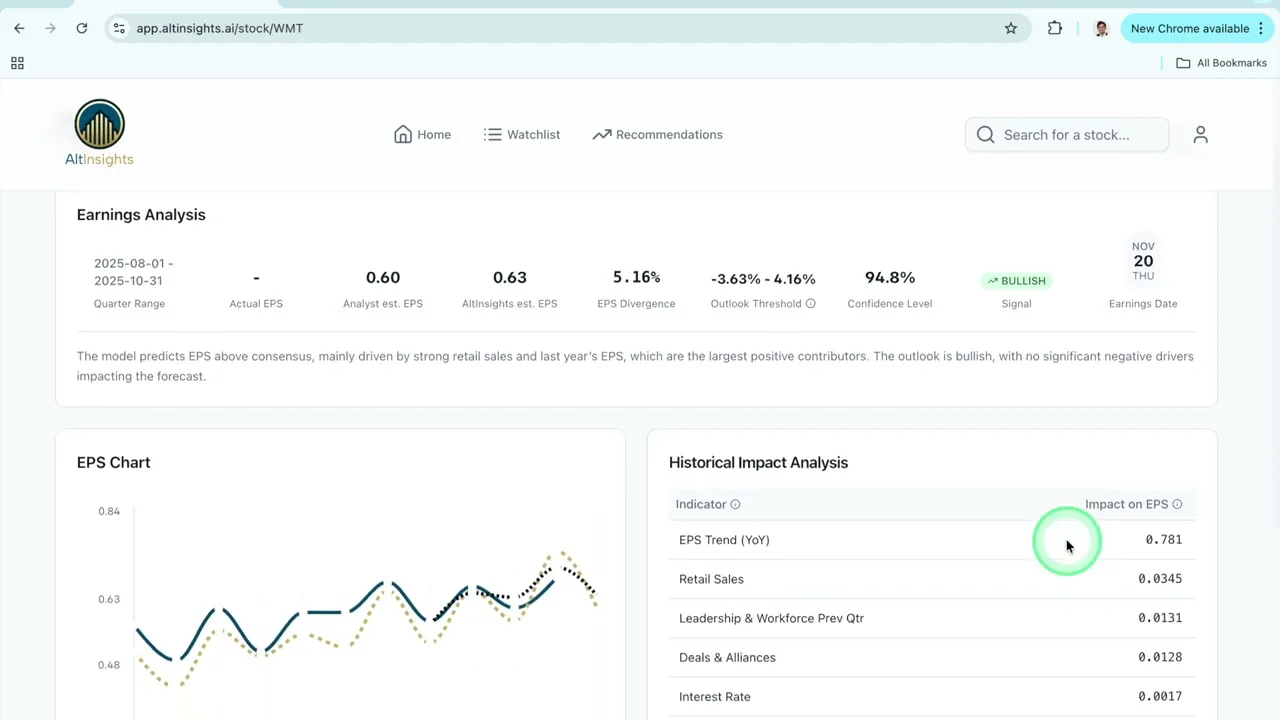Click the 0.781 impact value

tap(1164, 540)
